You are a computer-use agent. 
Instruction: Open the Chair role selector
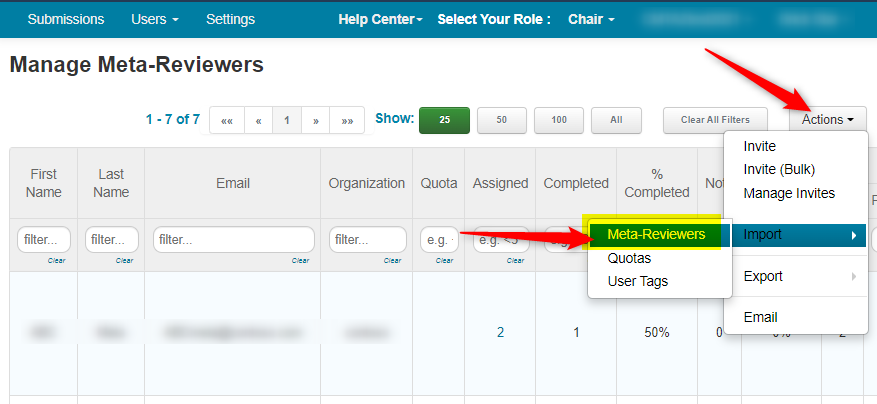598,19
